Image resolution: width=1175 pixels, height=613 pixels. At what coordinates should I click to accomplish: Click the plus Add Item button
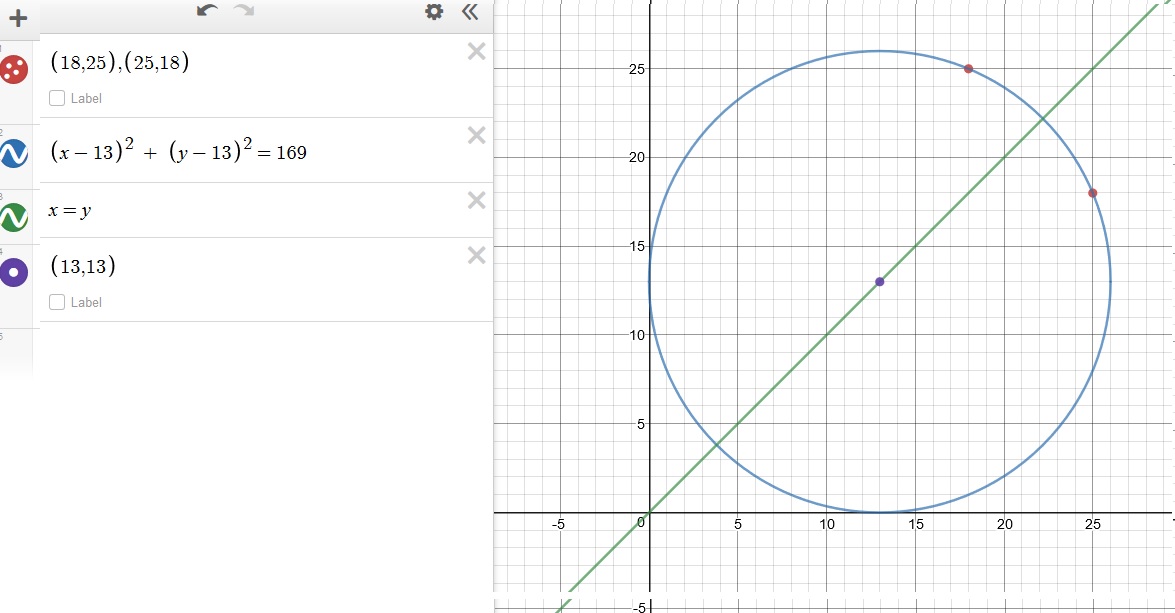click(x=17, y=17)
